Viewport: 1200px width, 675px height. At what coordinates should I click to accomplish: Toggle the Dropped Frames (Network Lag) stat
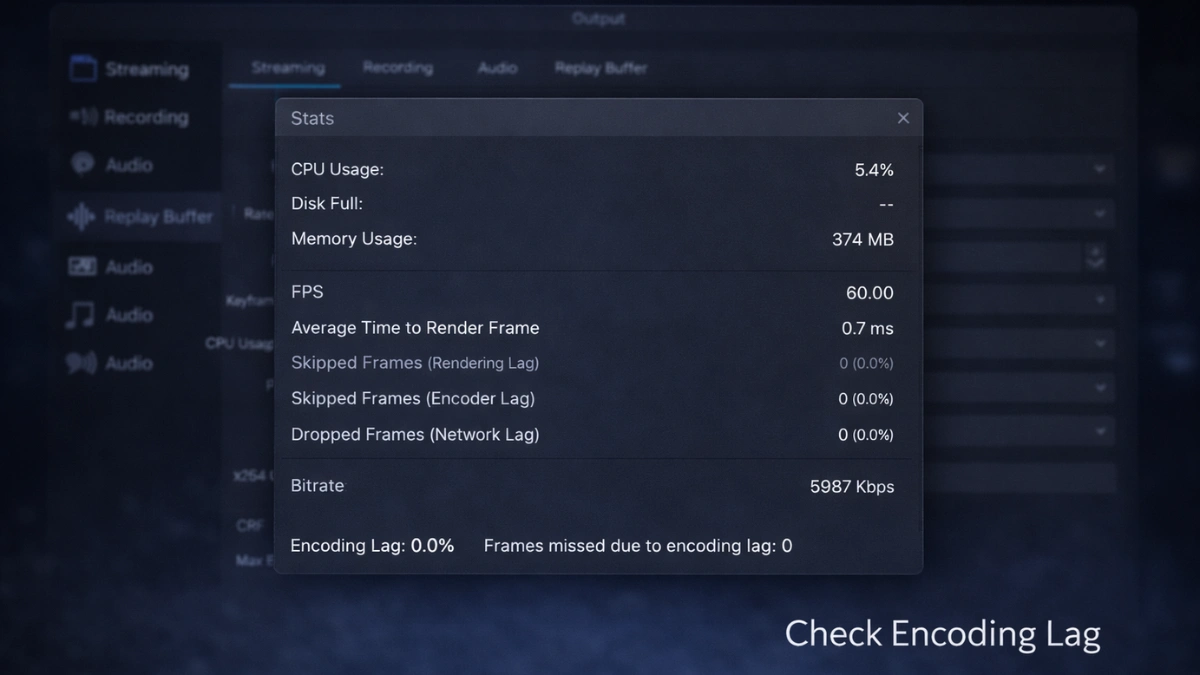tap(414, 434)
